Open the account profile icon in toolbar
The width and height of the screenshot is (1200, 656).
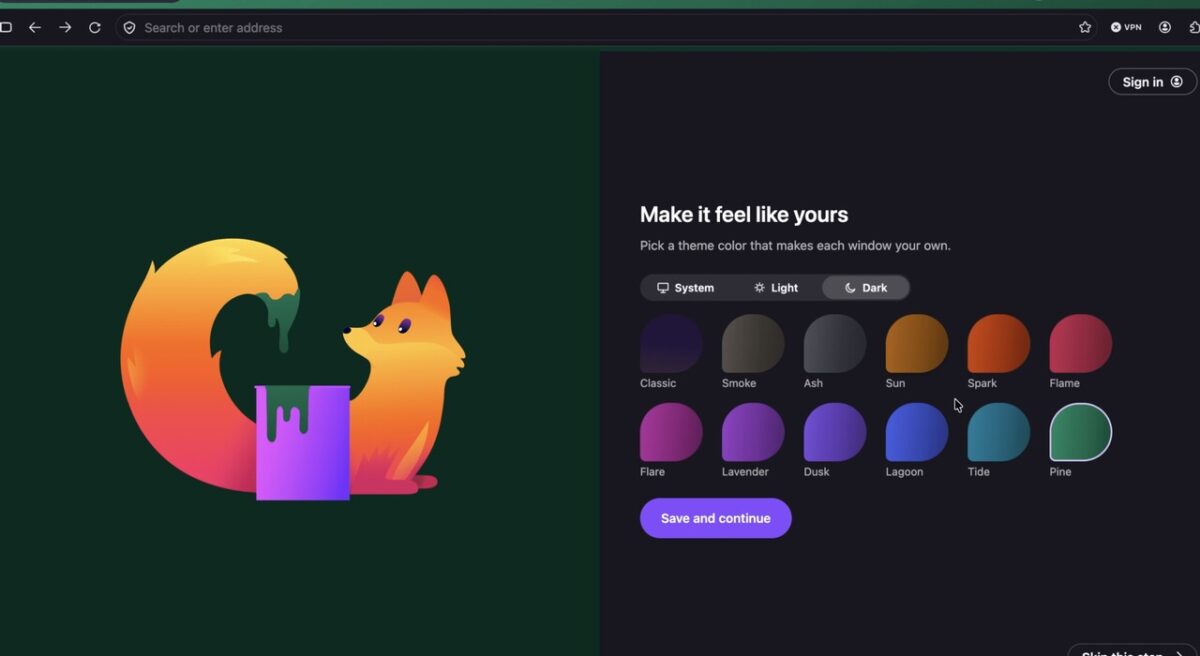point(1165,28)
